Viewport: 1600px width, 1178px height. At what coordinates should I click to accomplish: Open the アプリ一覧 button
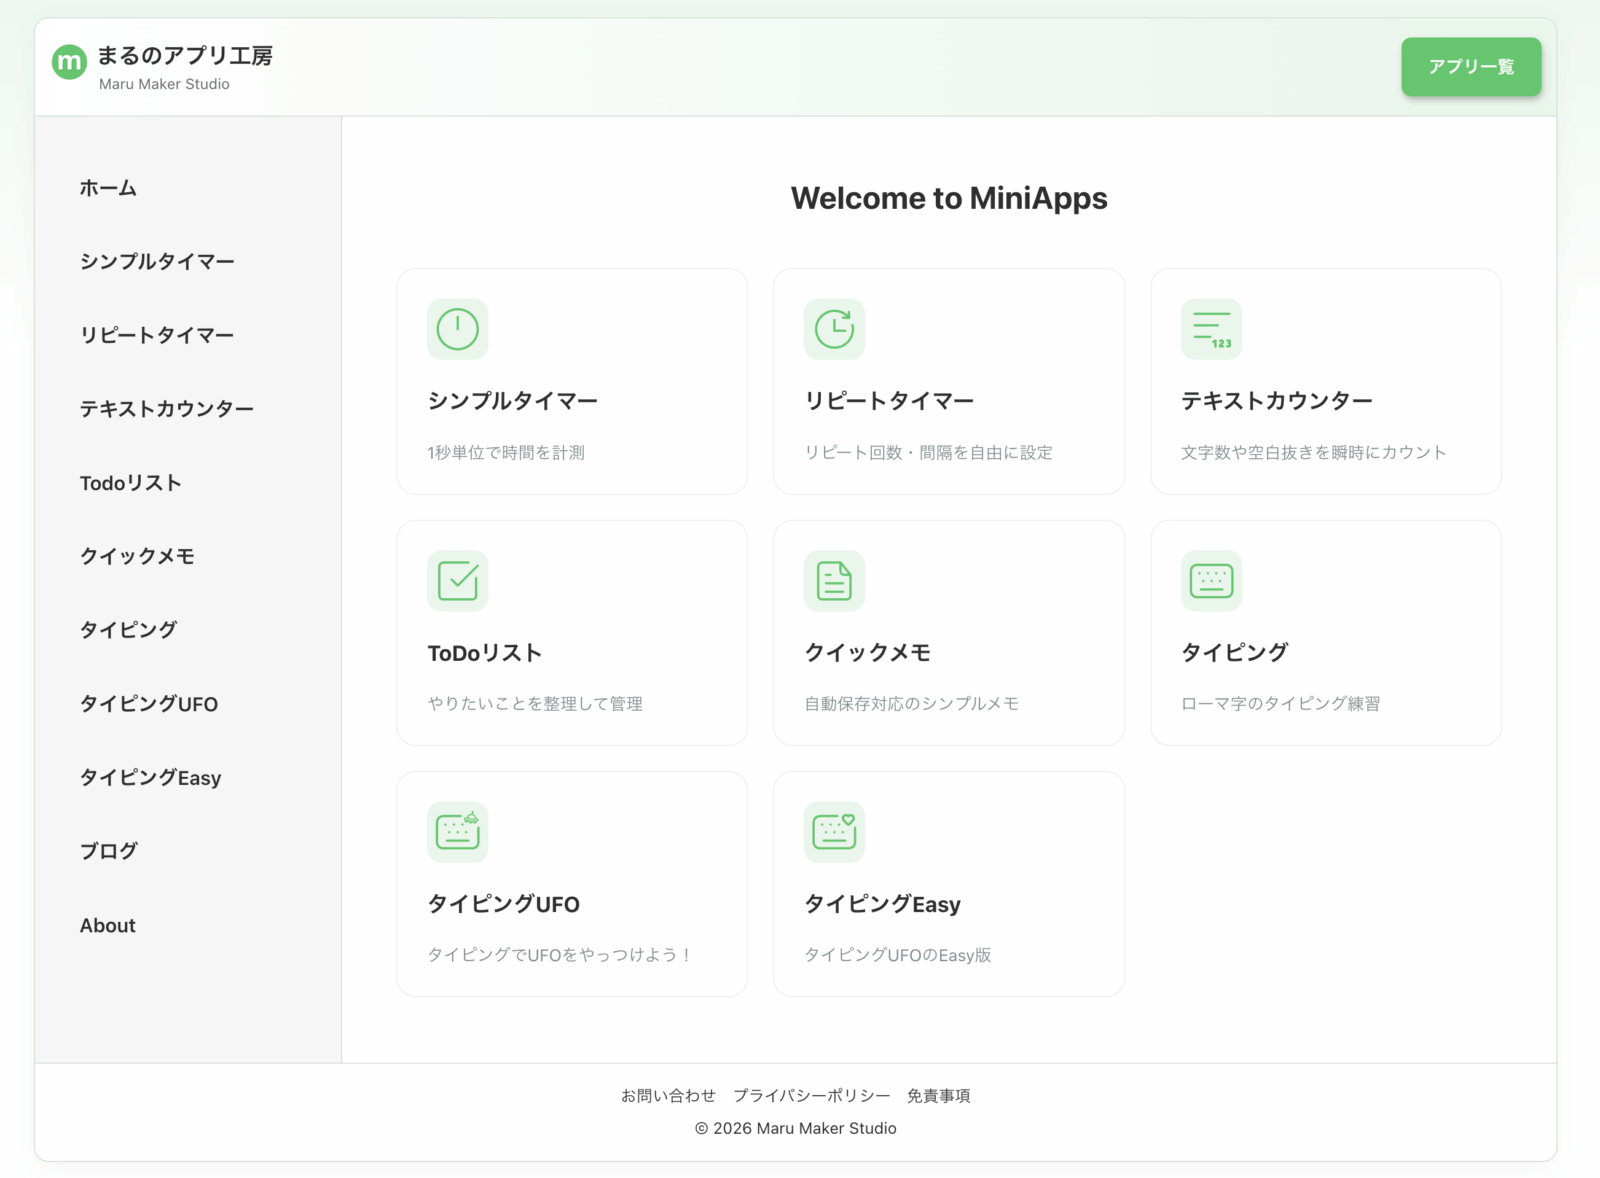pyautogui.click(x=1471, y=66)
